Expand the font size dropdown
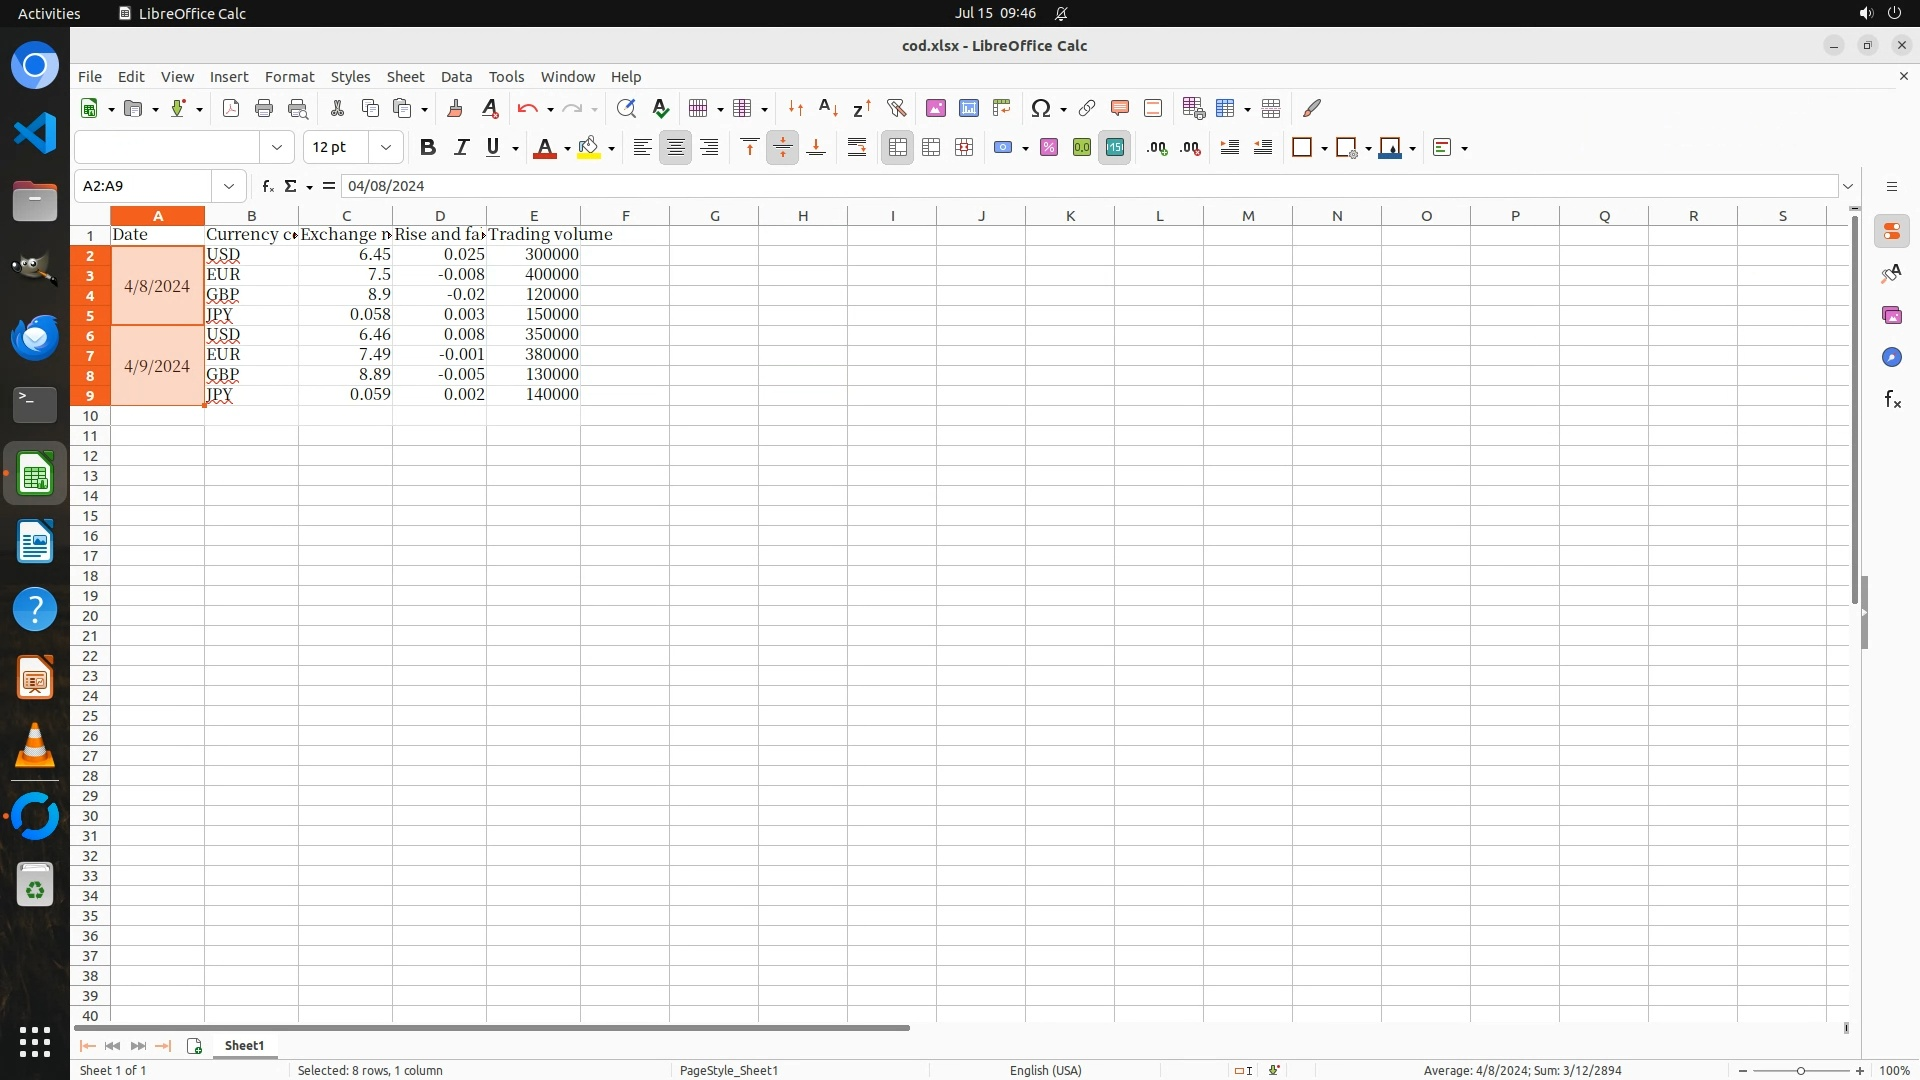Image resolution: width=1920 pixels, height=1080 pixels. (386, 148)
